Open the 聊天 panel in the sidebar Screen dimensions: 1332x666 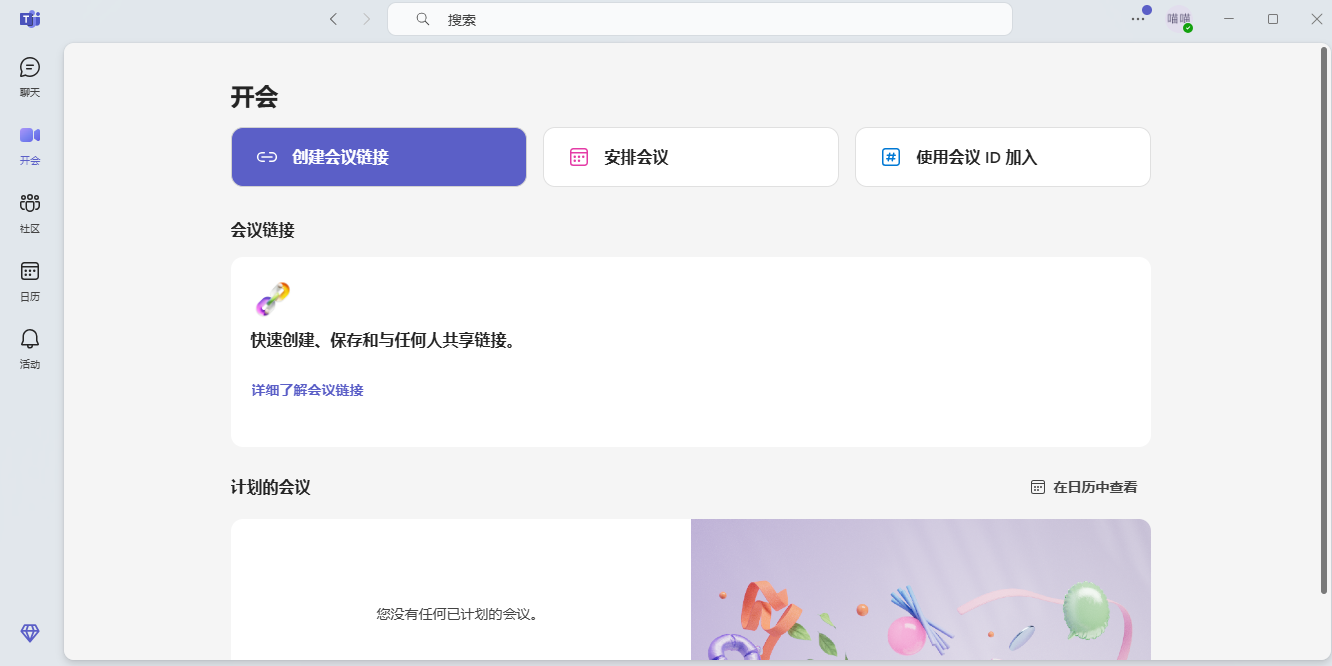[x=29, y=75]
